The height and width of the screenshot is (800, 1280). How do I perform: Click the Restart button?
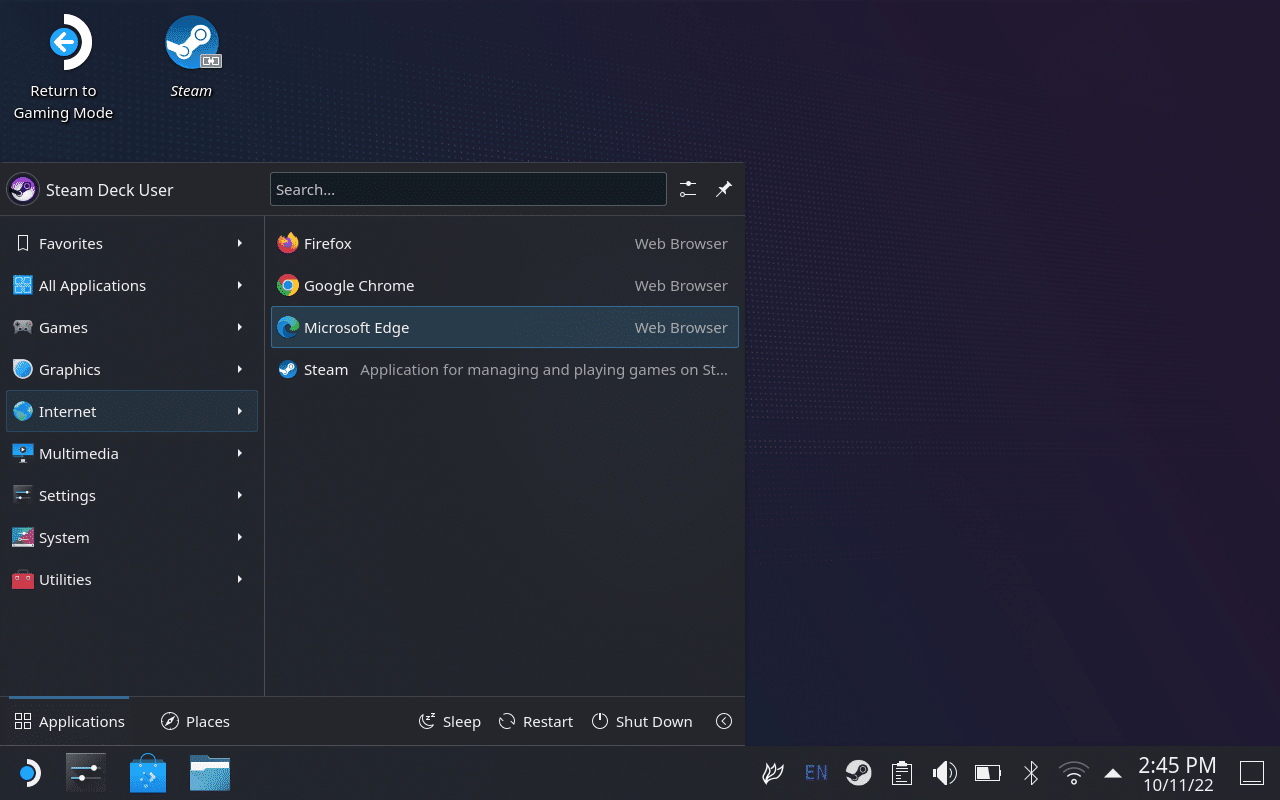click(536, 721)
